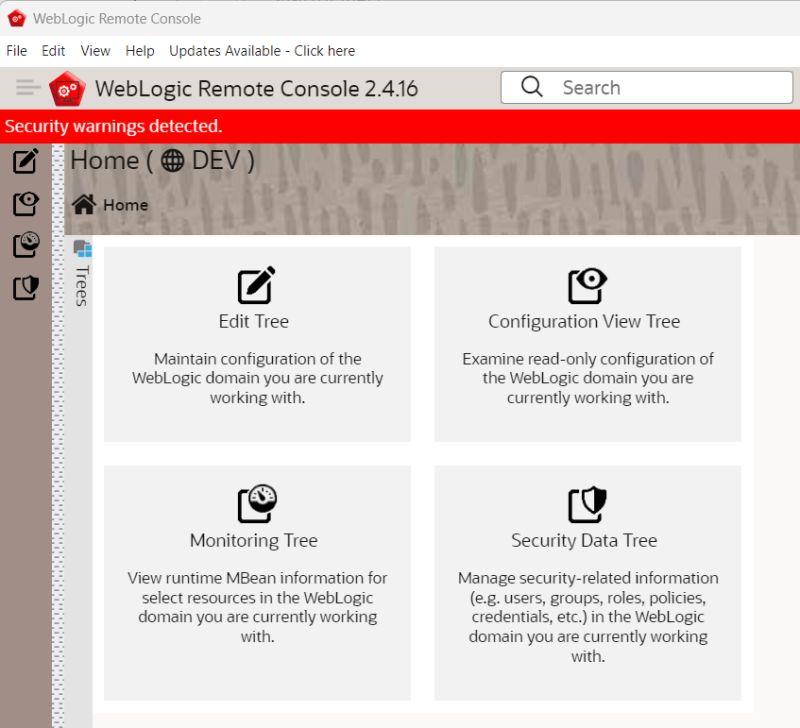Open Monitoring Tree sidebar icon
Image resolution: width=800 pixels, height=728 pixels.
click(x=26, y=245)
